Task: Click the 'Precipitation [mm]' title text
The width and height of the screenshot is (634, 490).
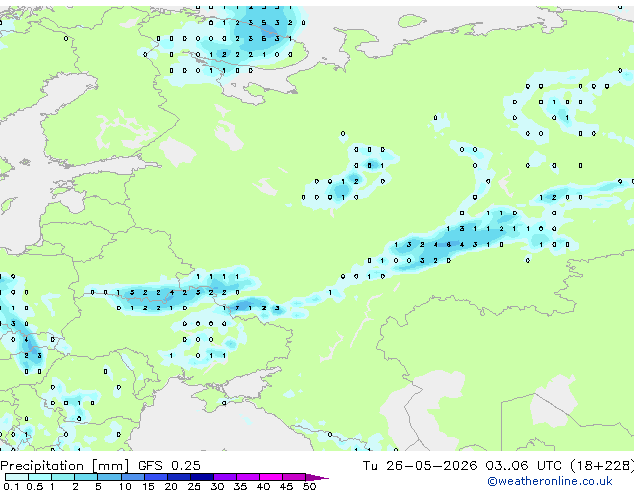Action: [x=65, y=466]
